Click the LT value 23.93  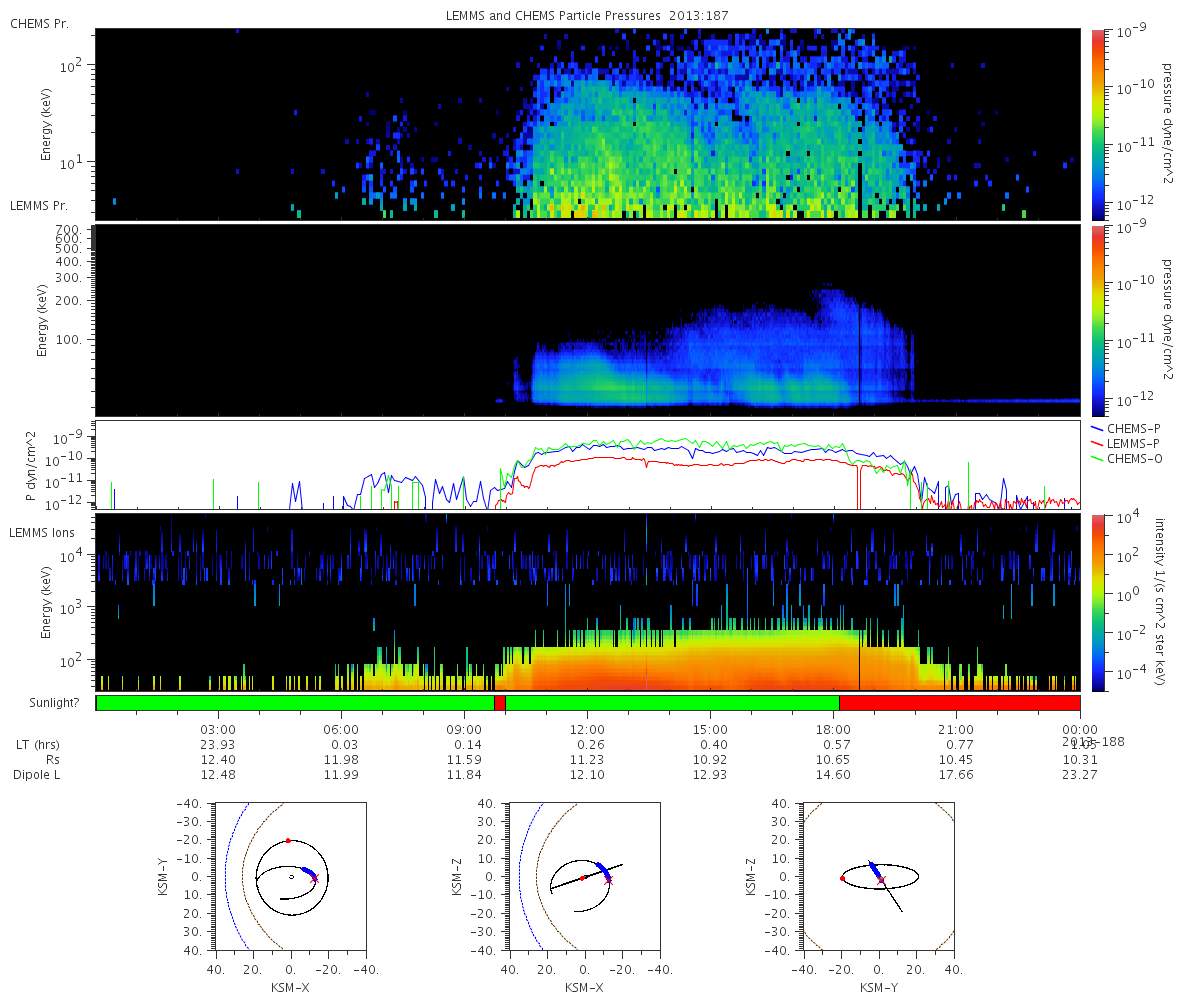218,745
